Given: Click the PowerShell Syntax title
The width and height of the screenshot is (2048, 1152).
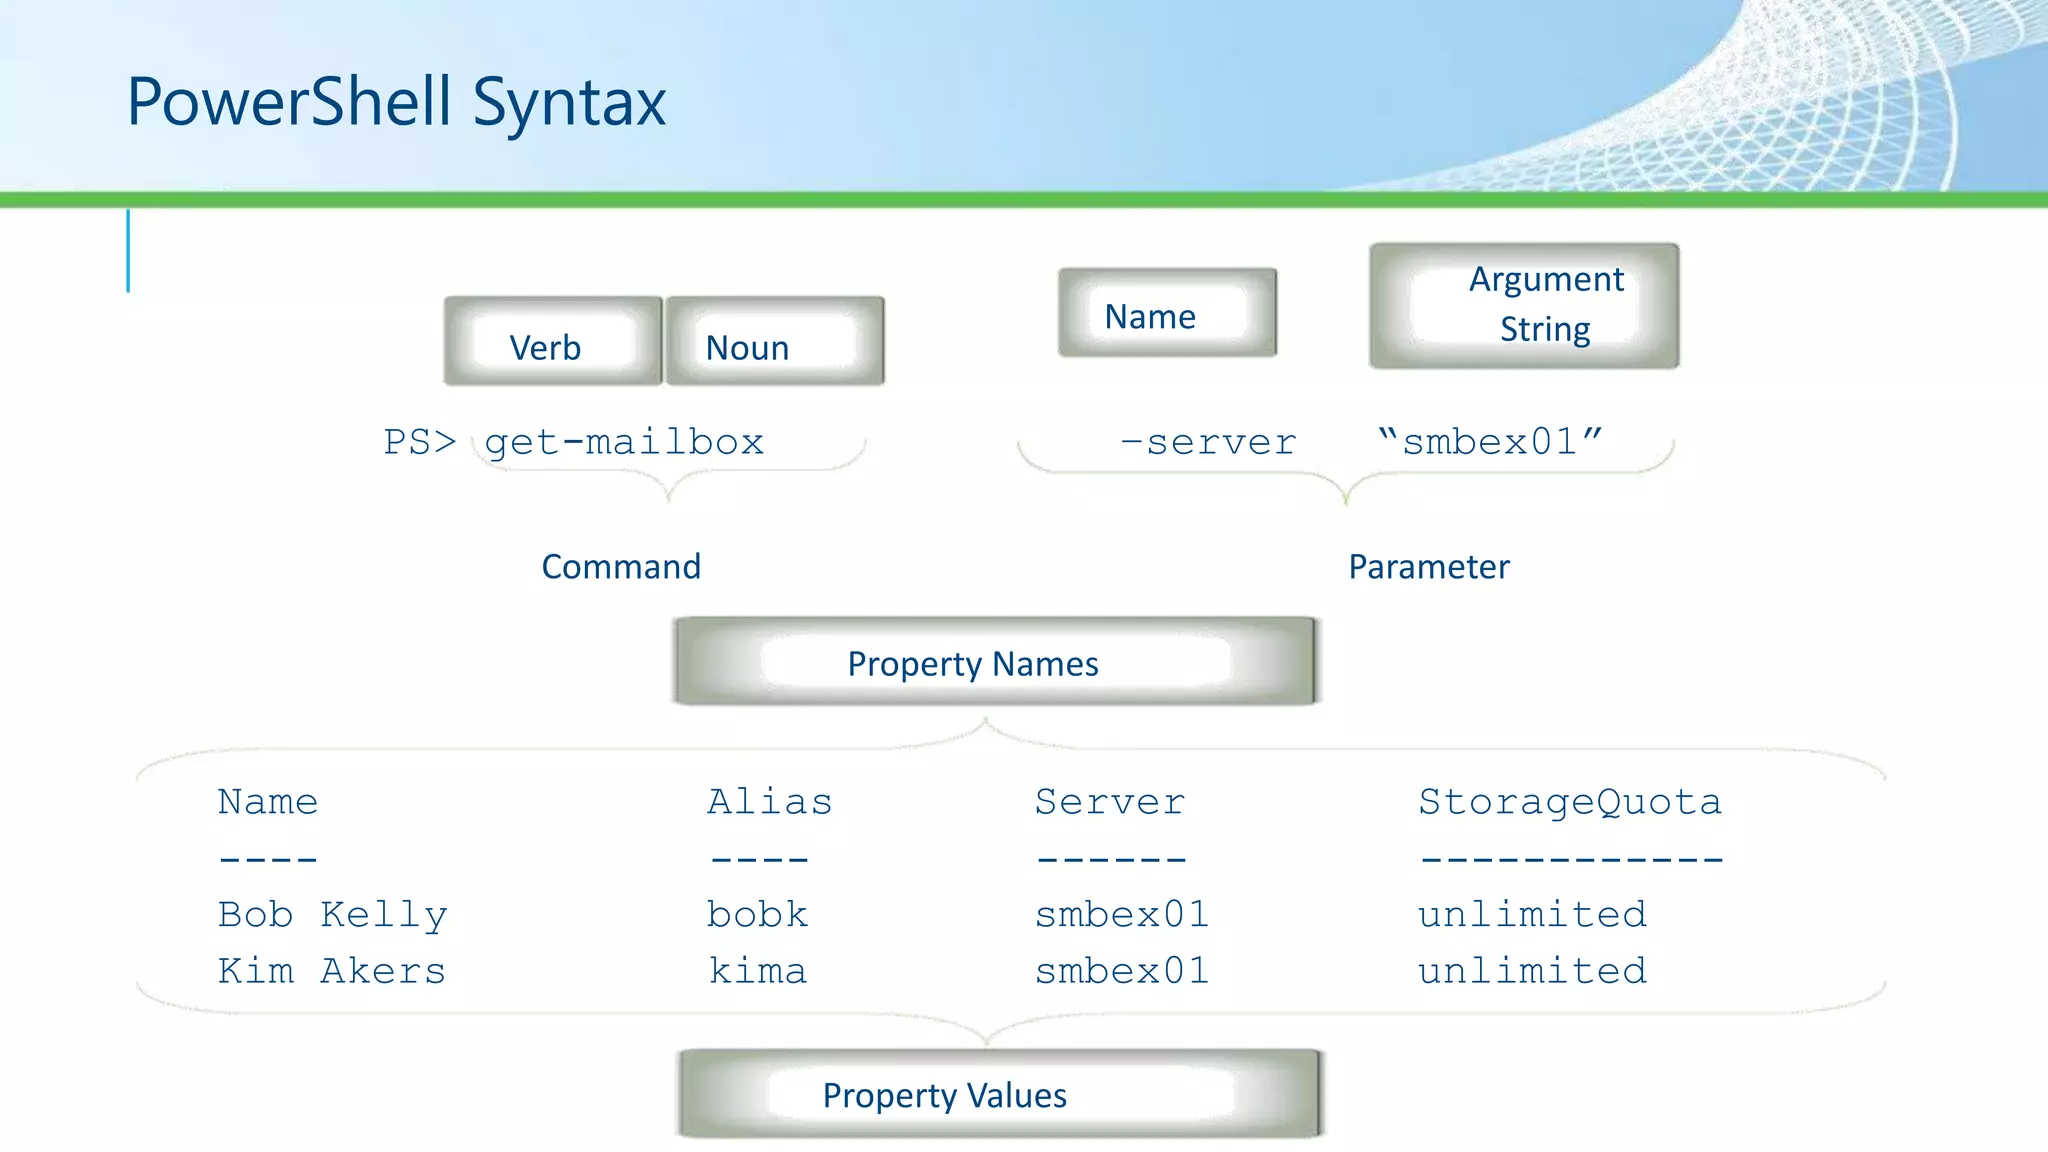Looking at the screenshot, I should click(x=396, y=102).
